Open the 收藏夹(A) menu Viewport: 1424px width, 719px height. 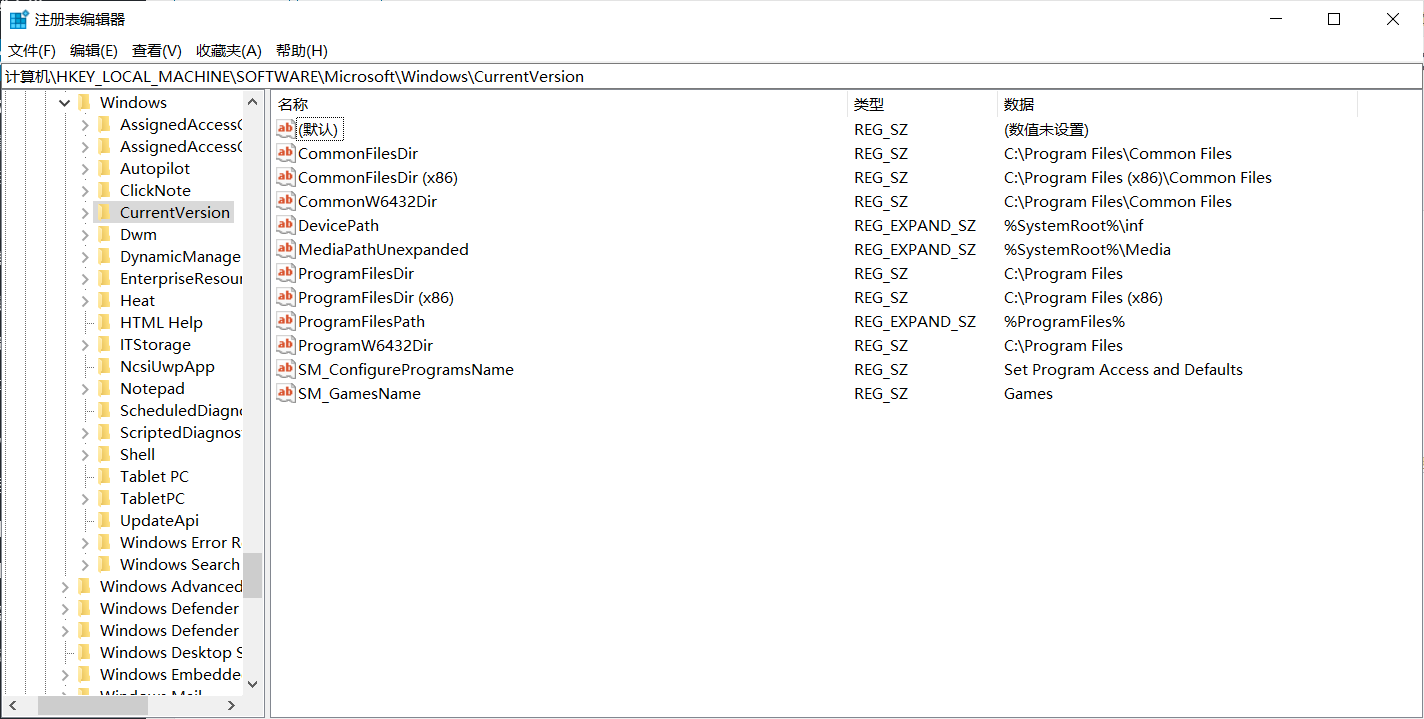(229, 50)
